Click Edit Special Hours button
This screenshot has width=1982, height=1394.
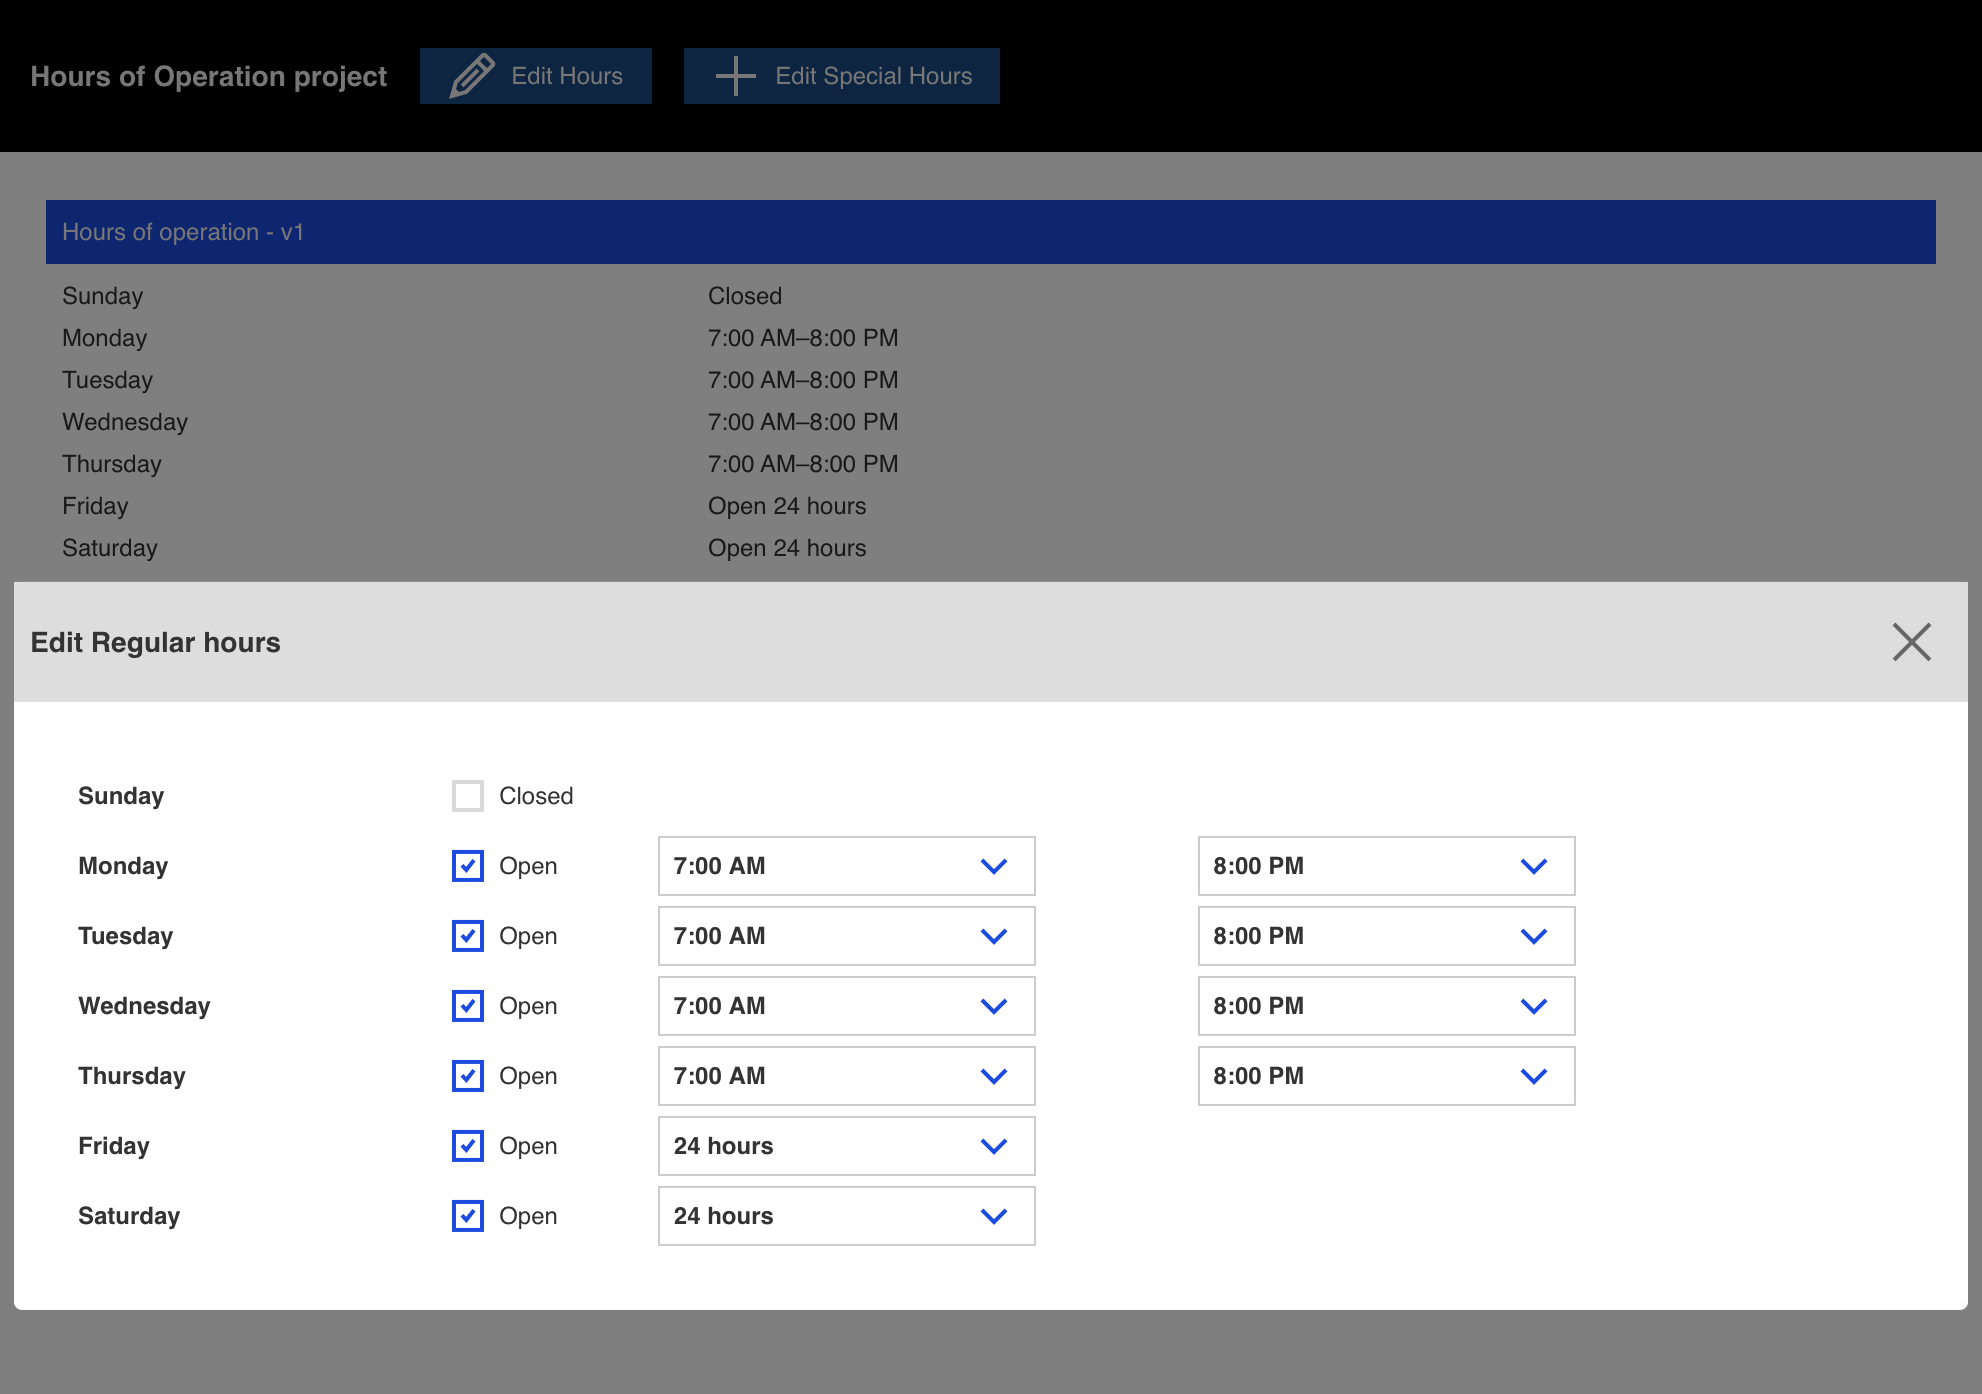pyautogui.click(x=839, y=75)
